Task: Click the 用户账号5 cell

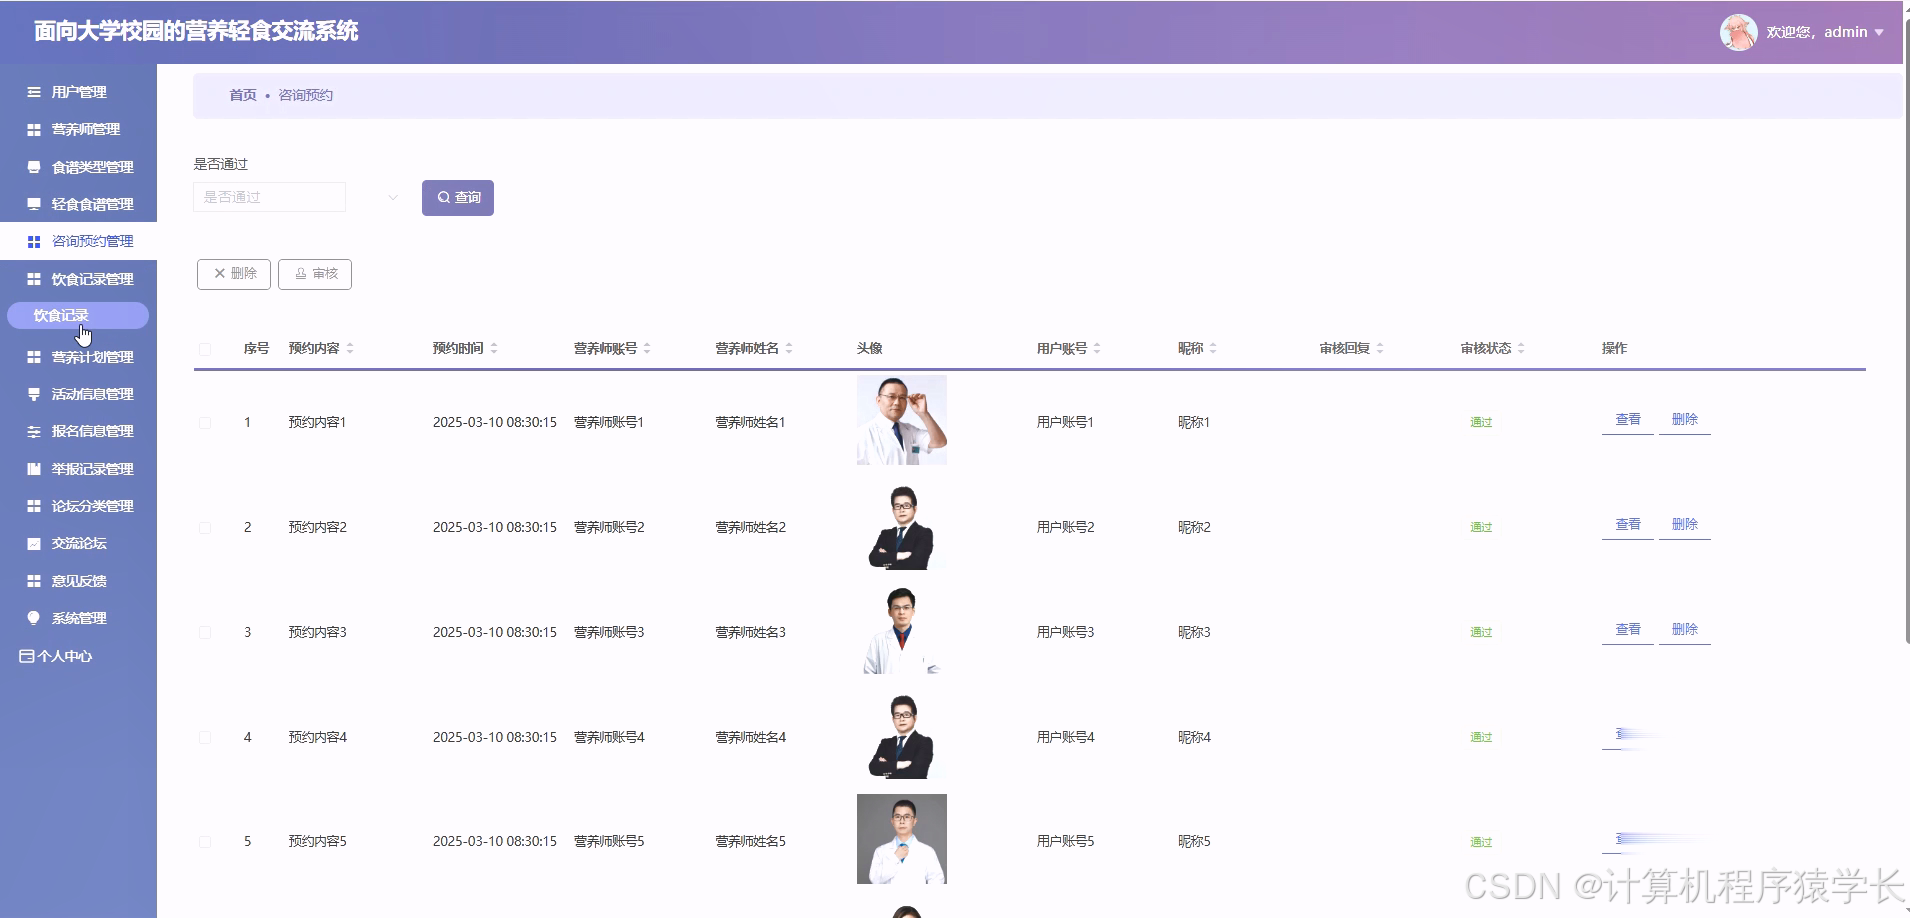Action: click(1066, 841)
